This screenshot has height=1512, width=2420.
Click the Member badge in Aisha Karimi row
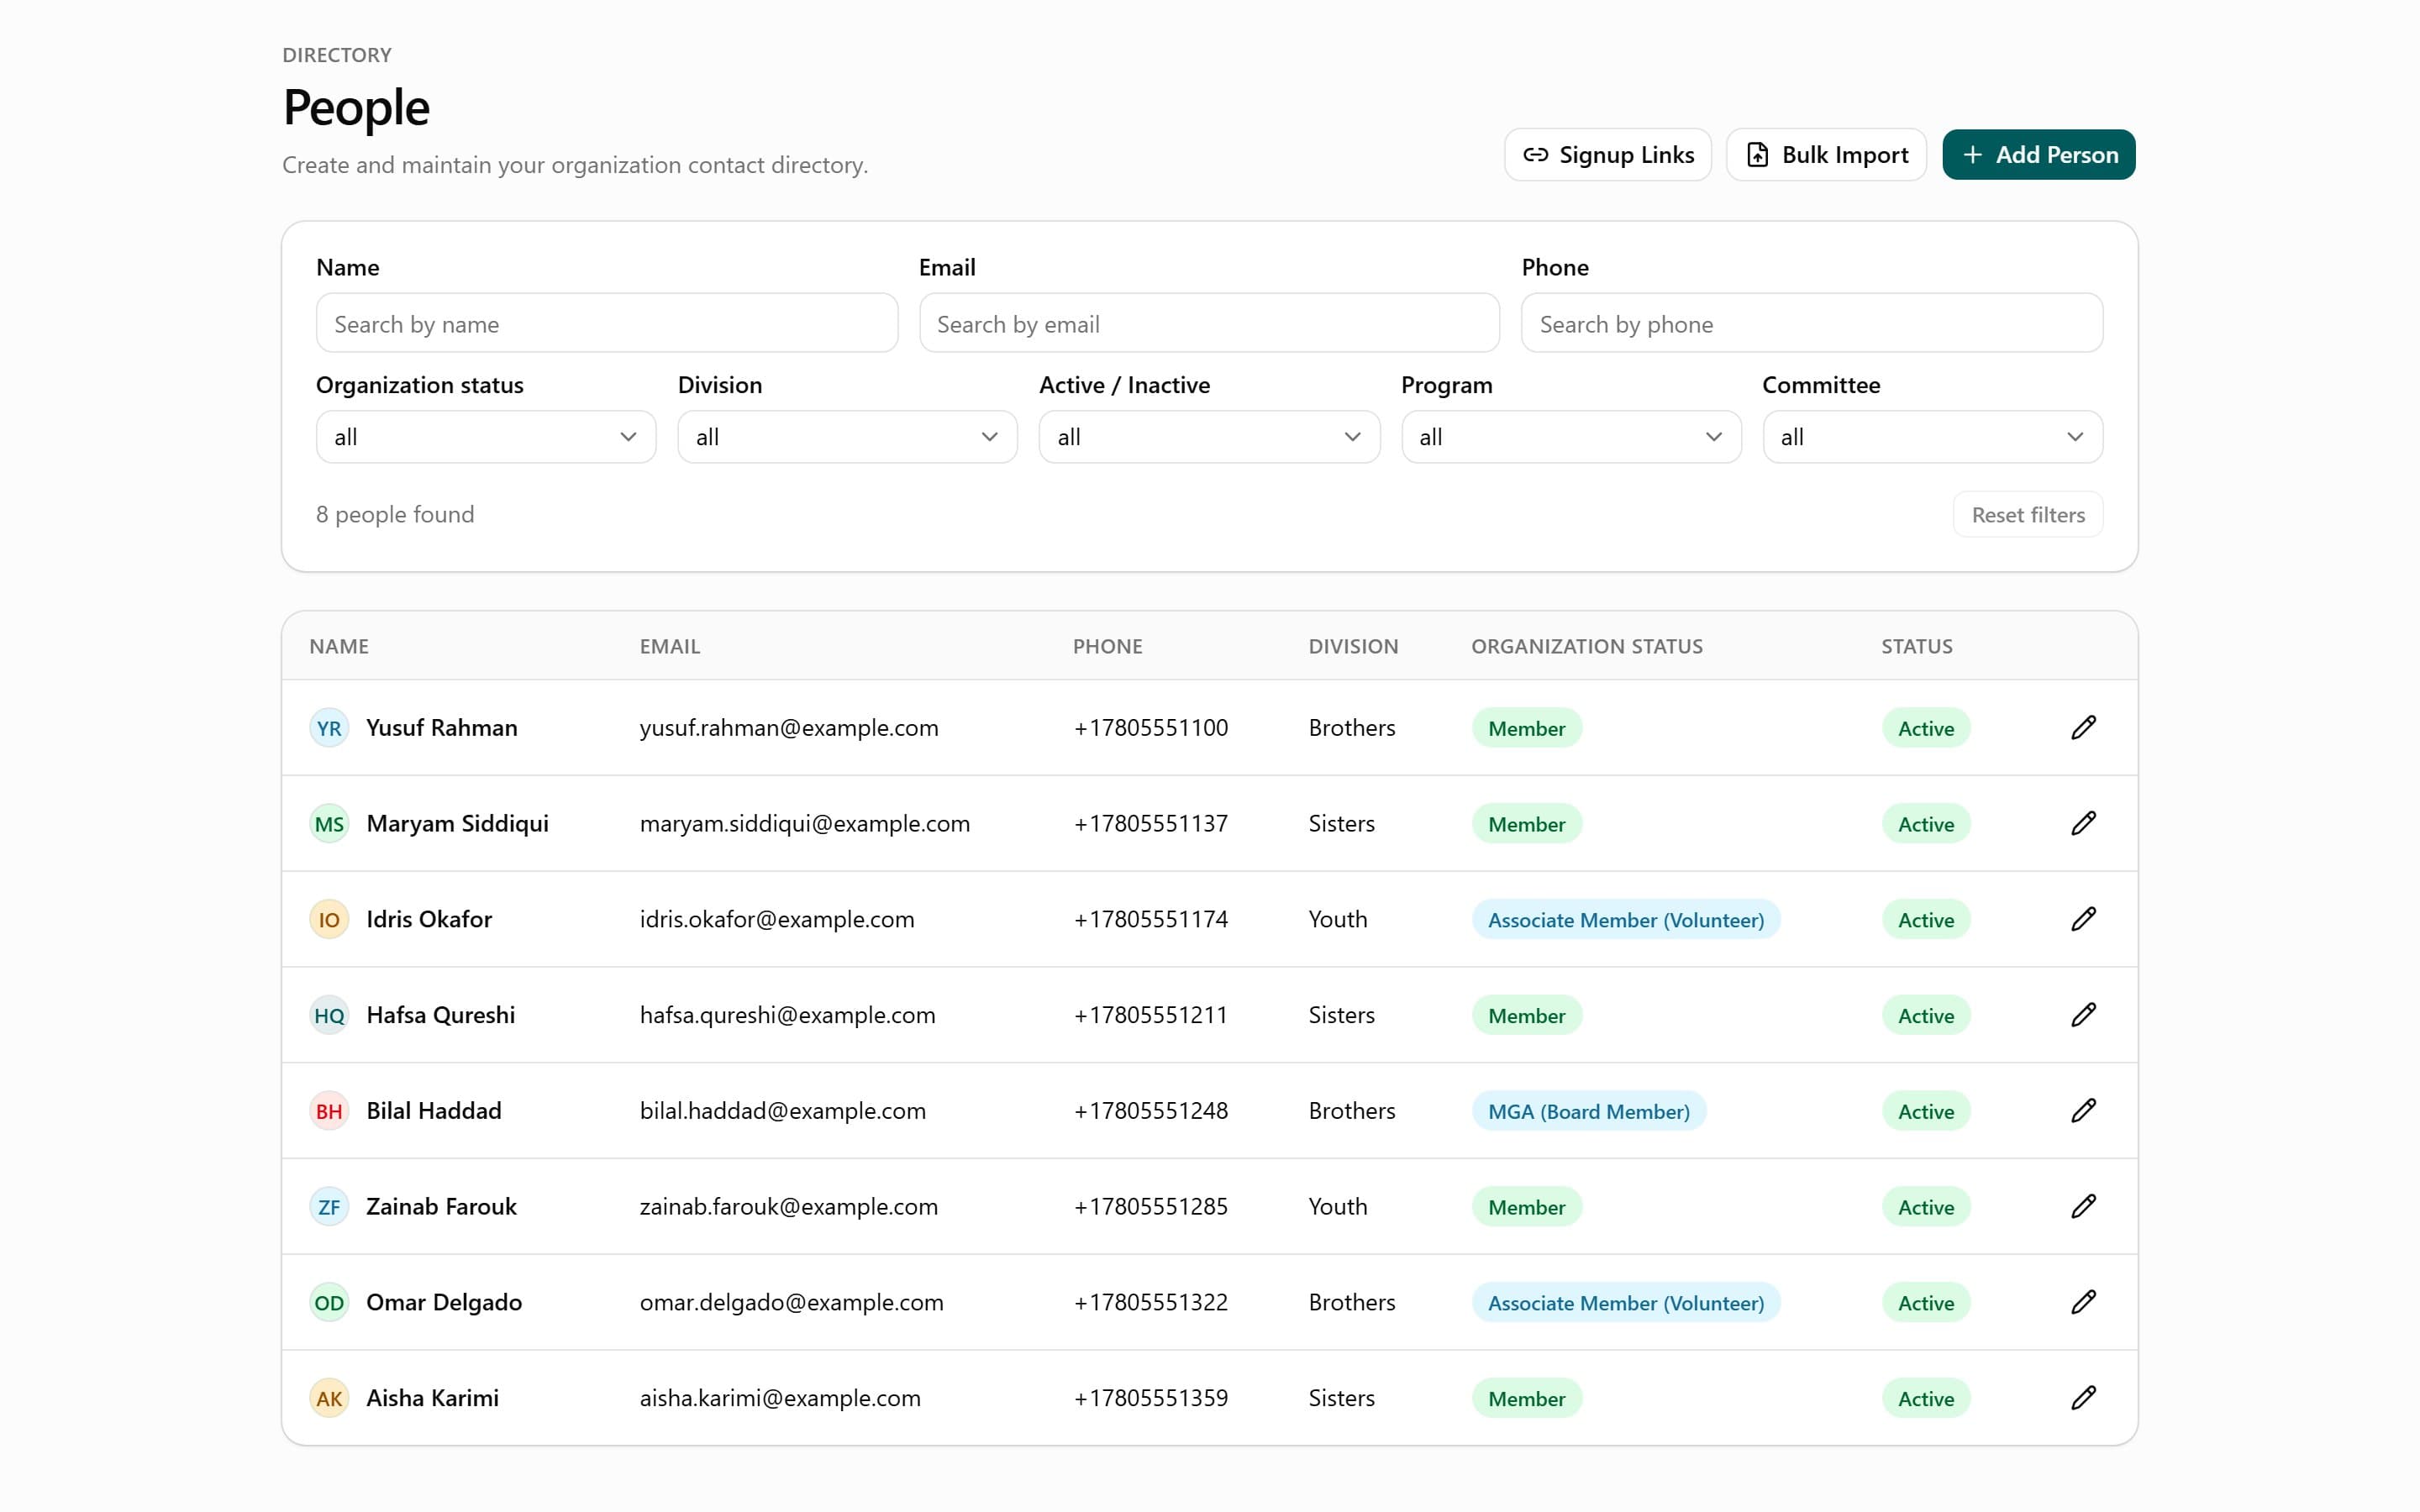(x=1527, y=1398)
